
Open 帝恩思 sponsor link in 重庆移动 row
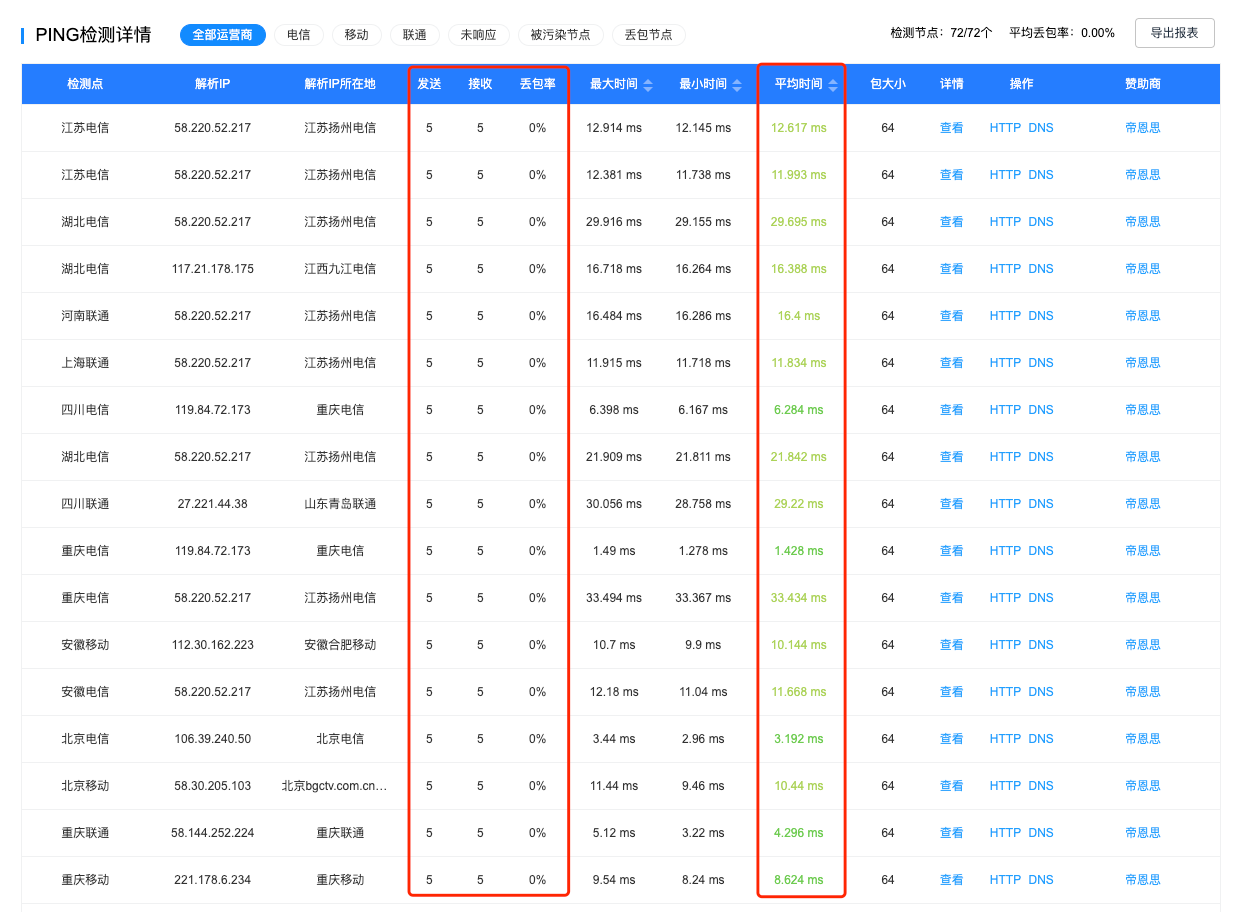pyautogui.click(x=1142, y=880)
